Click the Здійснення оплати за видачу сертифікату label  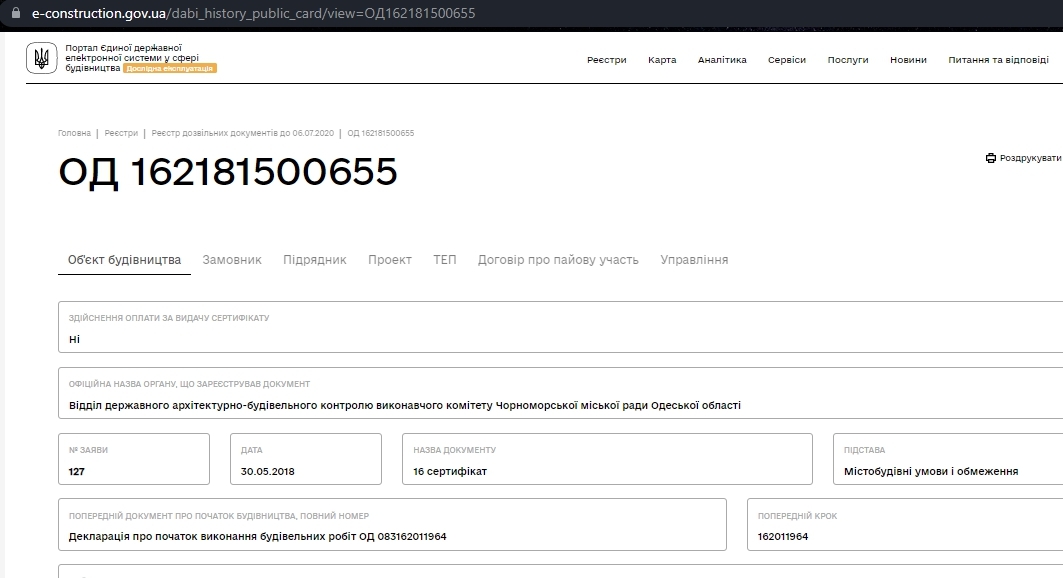tap(169, 318)
